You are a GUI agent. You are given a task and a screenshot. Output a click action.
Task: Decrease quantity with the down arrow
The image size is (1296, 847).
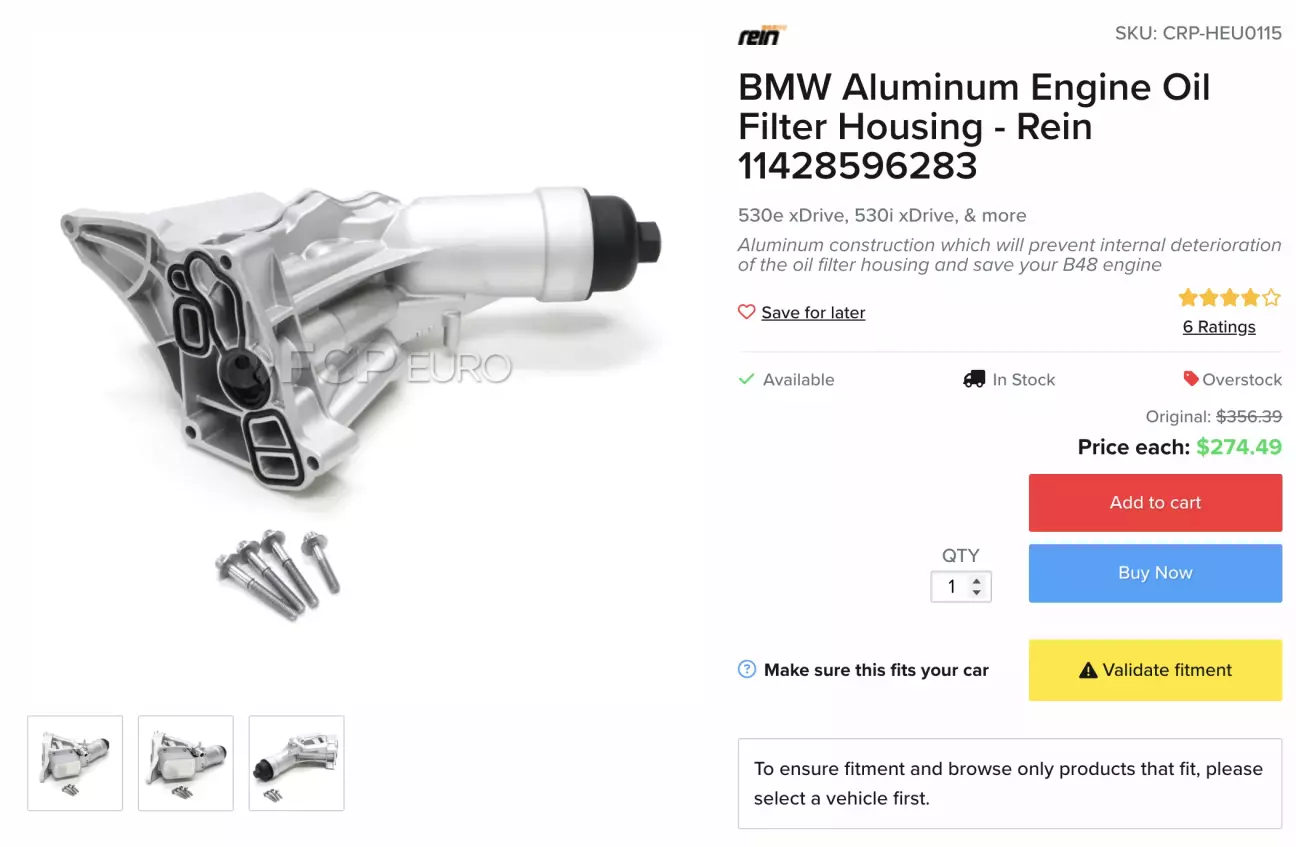[x=977, y=593]
